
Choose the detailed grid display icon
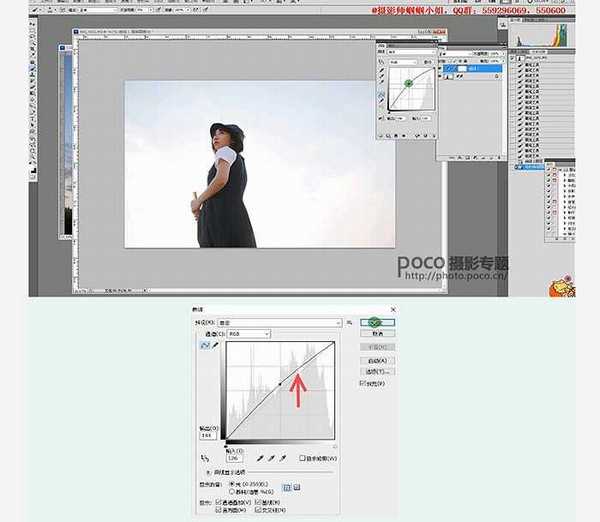(296, 487)
